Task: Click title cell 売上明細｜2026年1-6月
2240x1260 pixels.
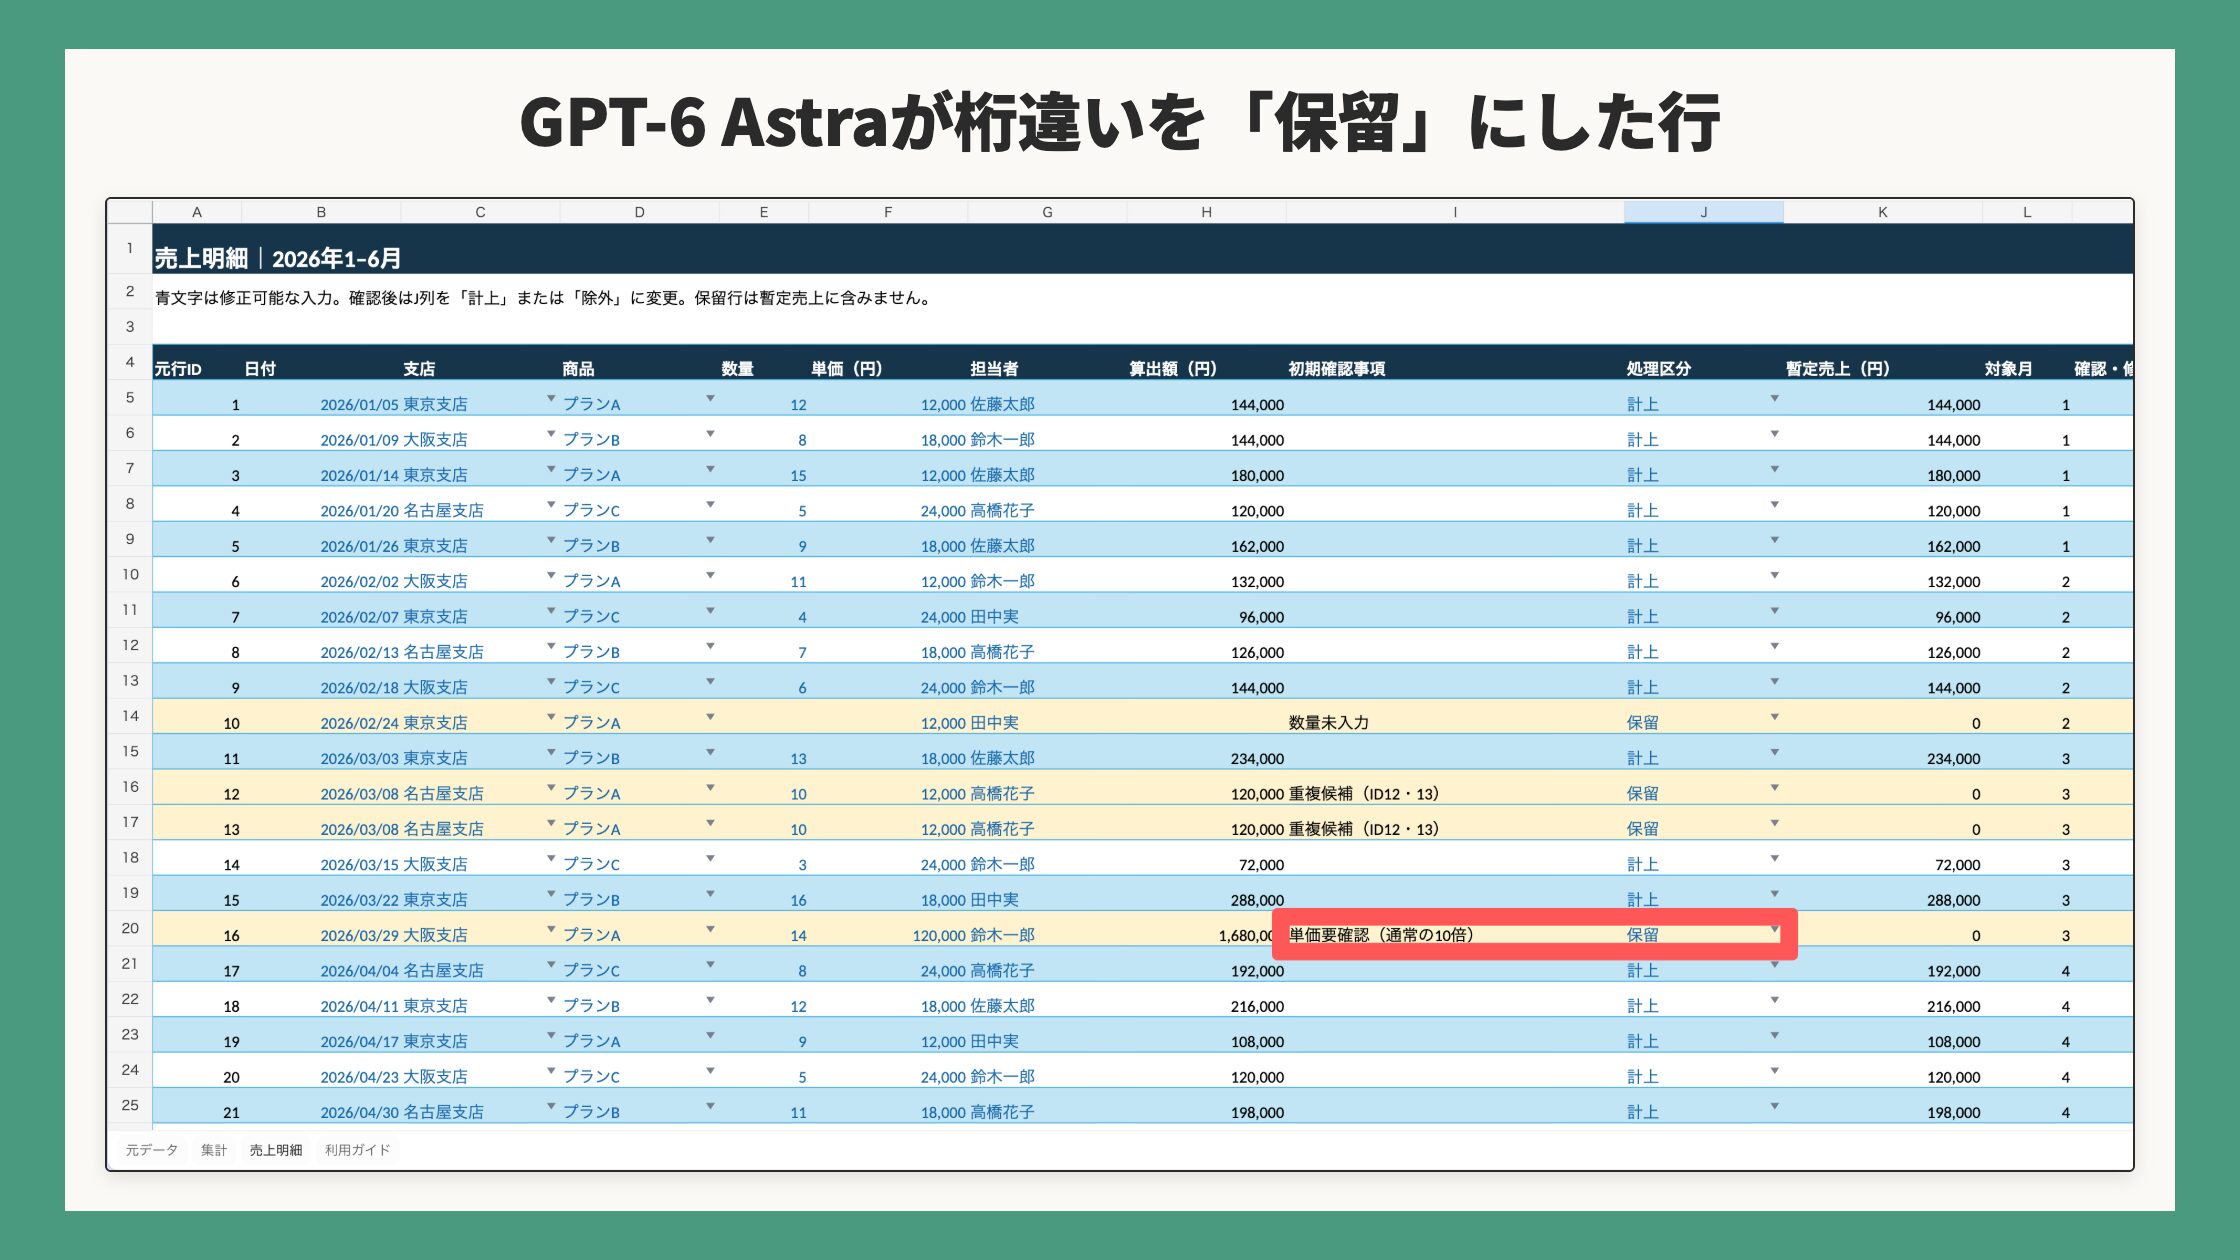Action: pyautogui.click(x=277, y=258)
